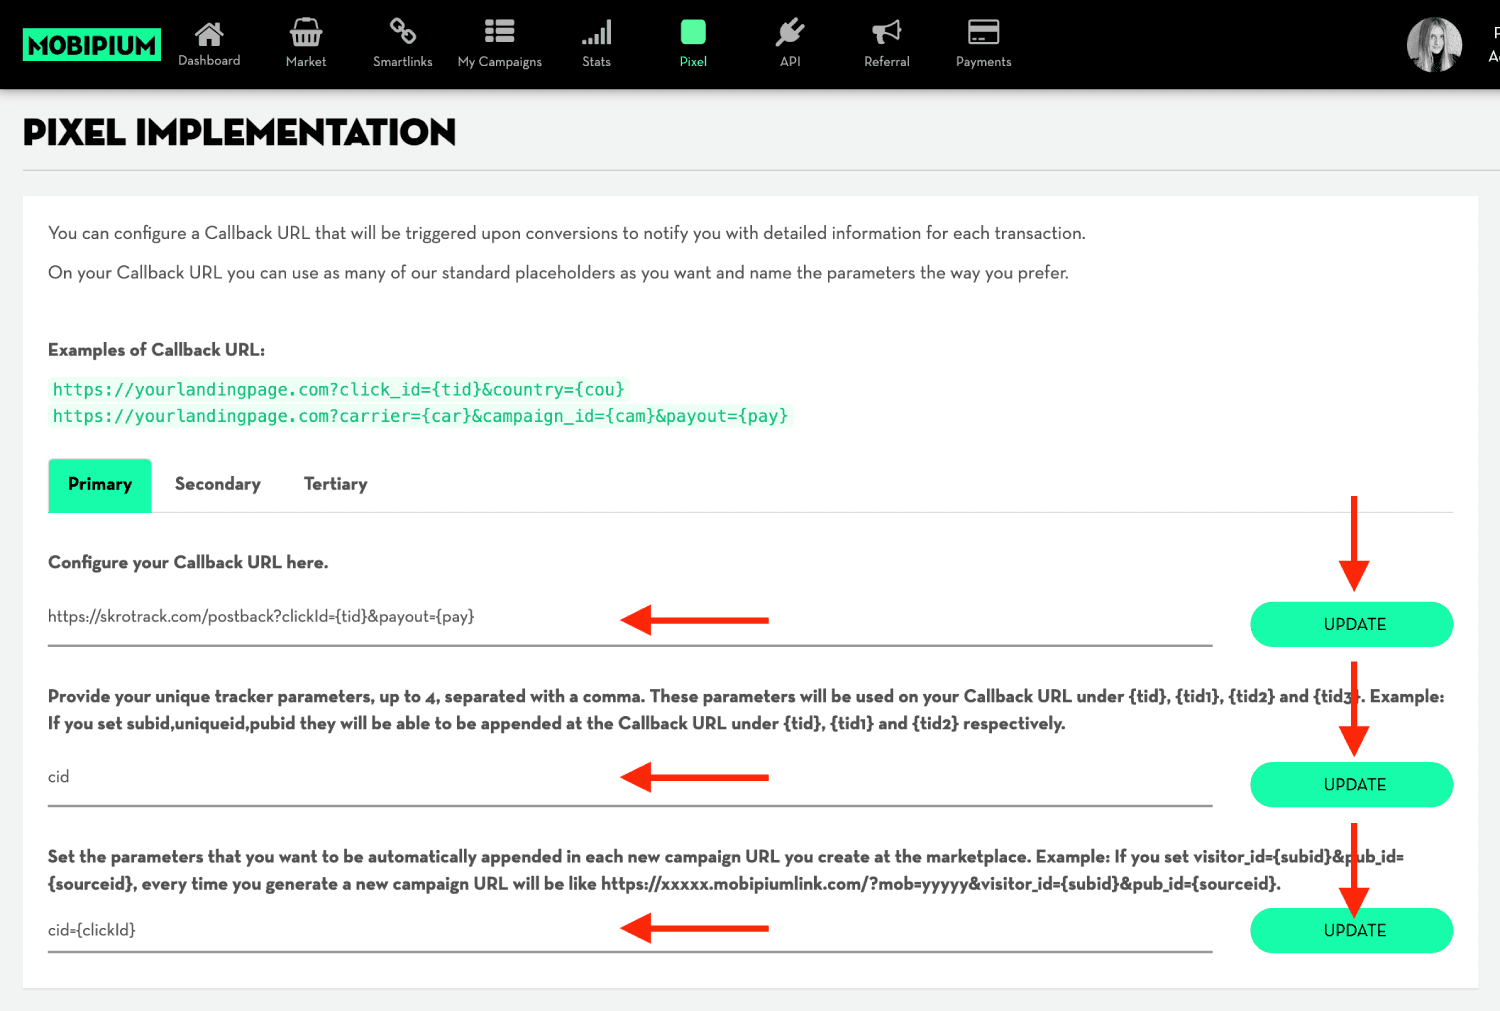Switch to the Primary tab

pyautogui.click(x=100, y=485)
